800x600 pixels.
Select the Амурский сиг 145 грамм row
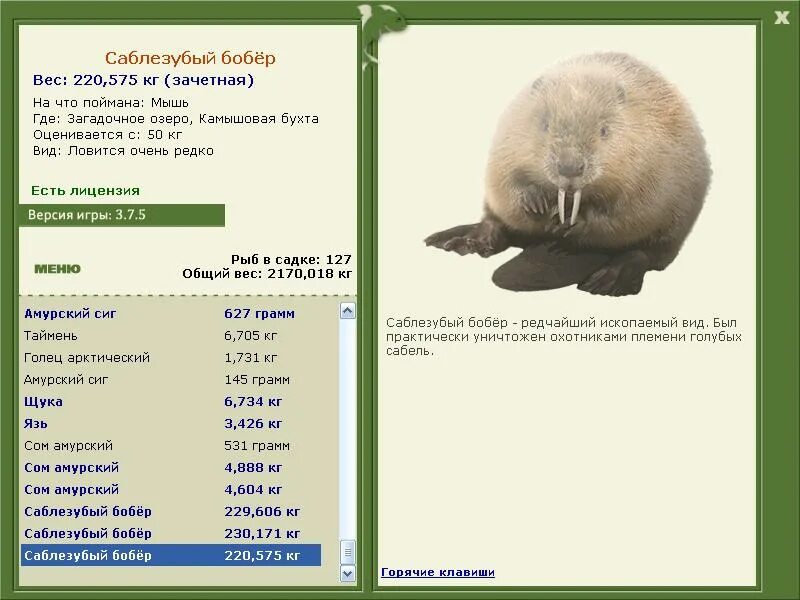coord(171,380)
